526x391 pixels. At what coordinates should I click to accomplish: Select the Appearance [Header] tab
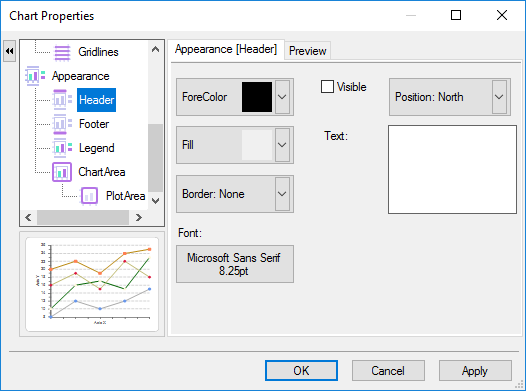pos(226,49)
